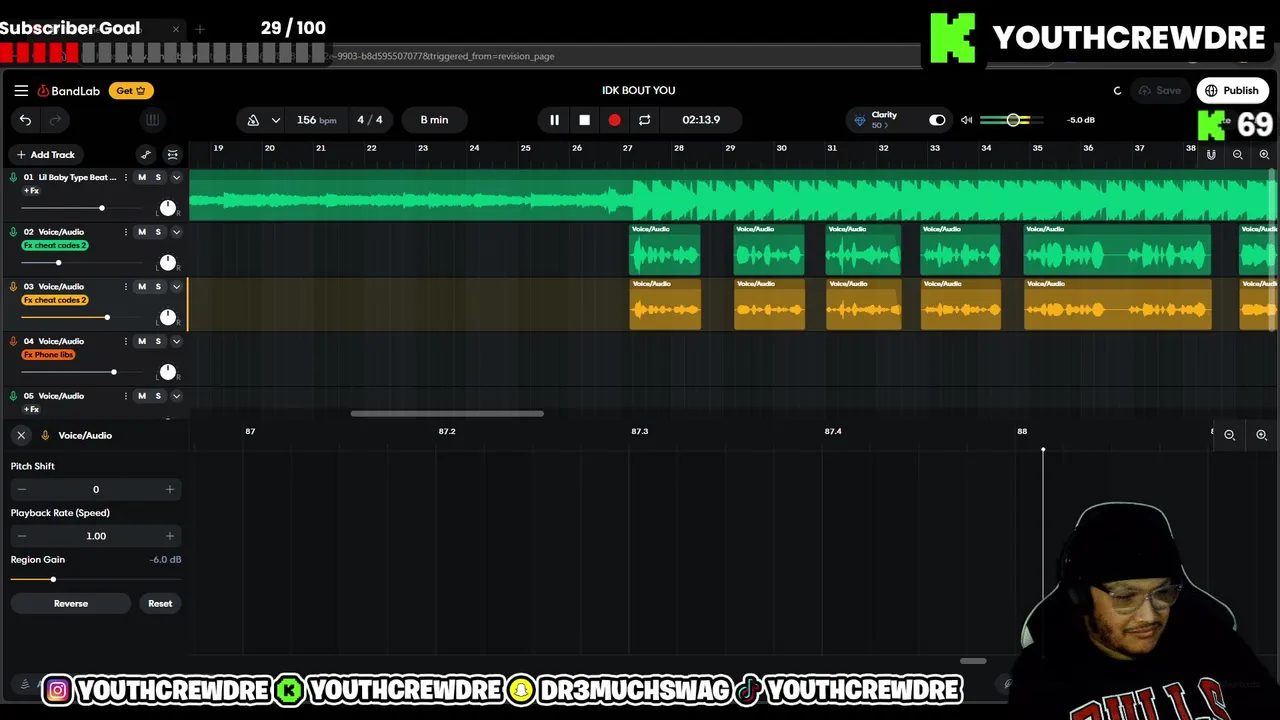1280x720 pixels.
Task: Solo track 01 Lil Baby Type Beat
Action: click(157, 177)
